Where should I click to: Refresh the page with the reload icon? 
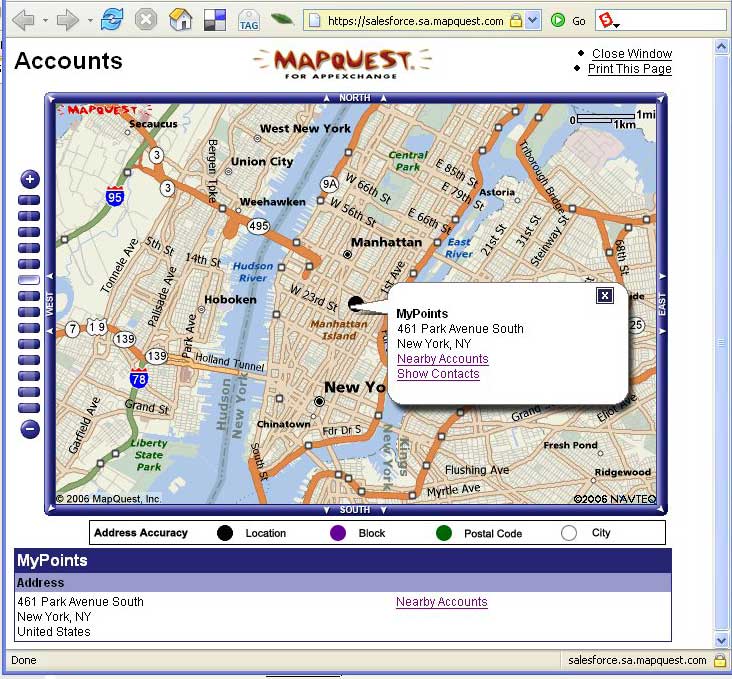pos(113,20)
